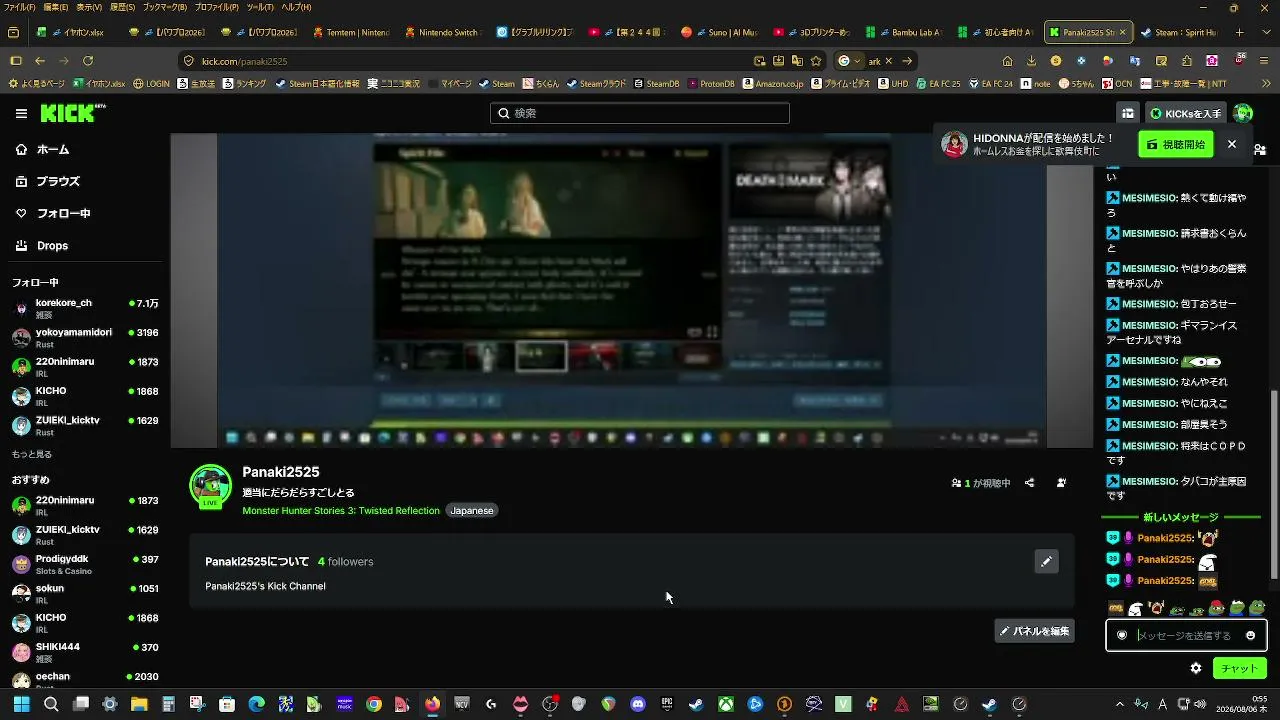Bookmark the page with the star icon
Screen dimensions: 1280x720
(816, 61)
